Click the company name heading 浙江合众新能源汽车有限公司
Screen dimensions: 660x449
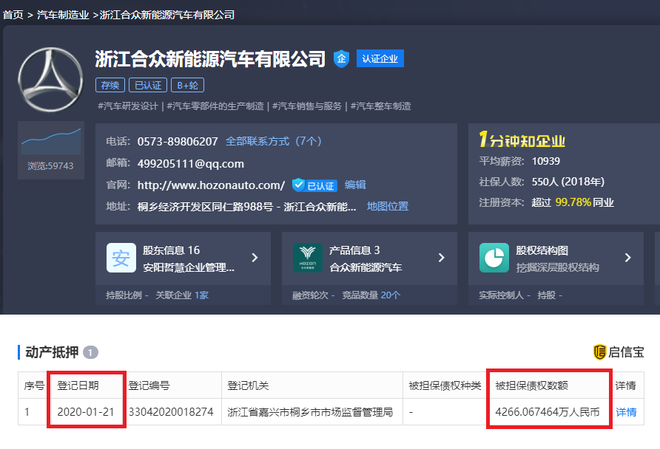[210, 59]
